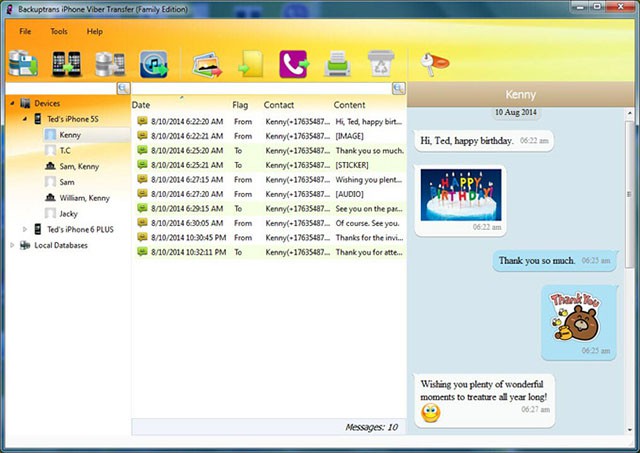
Task: Sort messages by Date column header
Action: [x=141, y=104]
